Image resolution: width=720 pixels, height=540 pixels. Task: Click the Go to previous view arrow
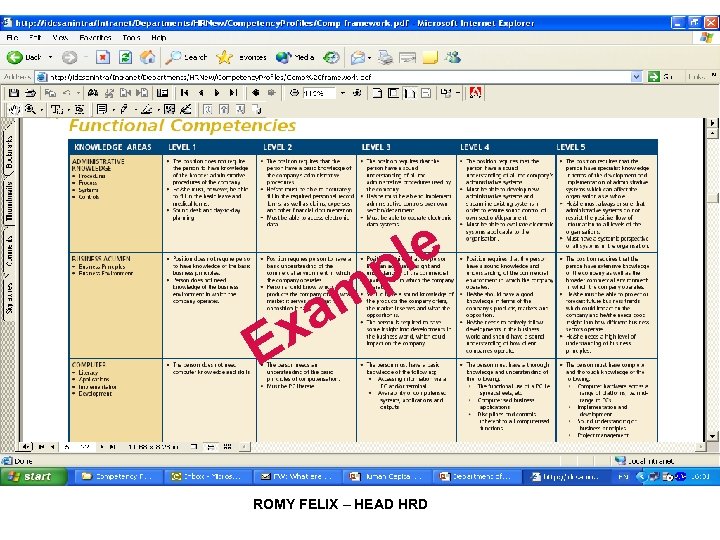click(255, 93)
